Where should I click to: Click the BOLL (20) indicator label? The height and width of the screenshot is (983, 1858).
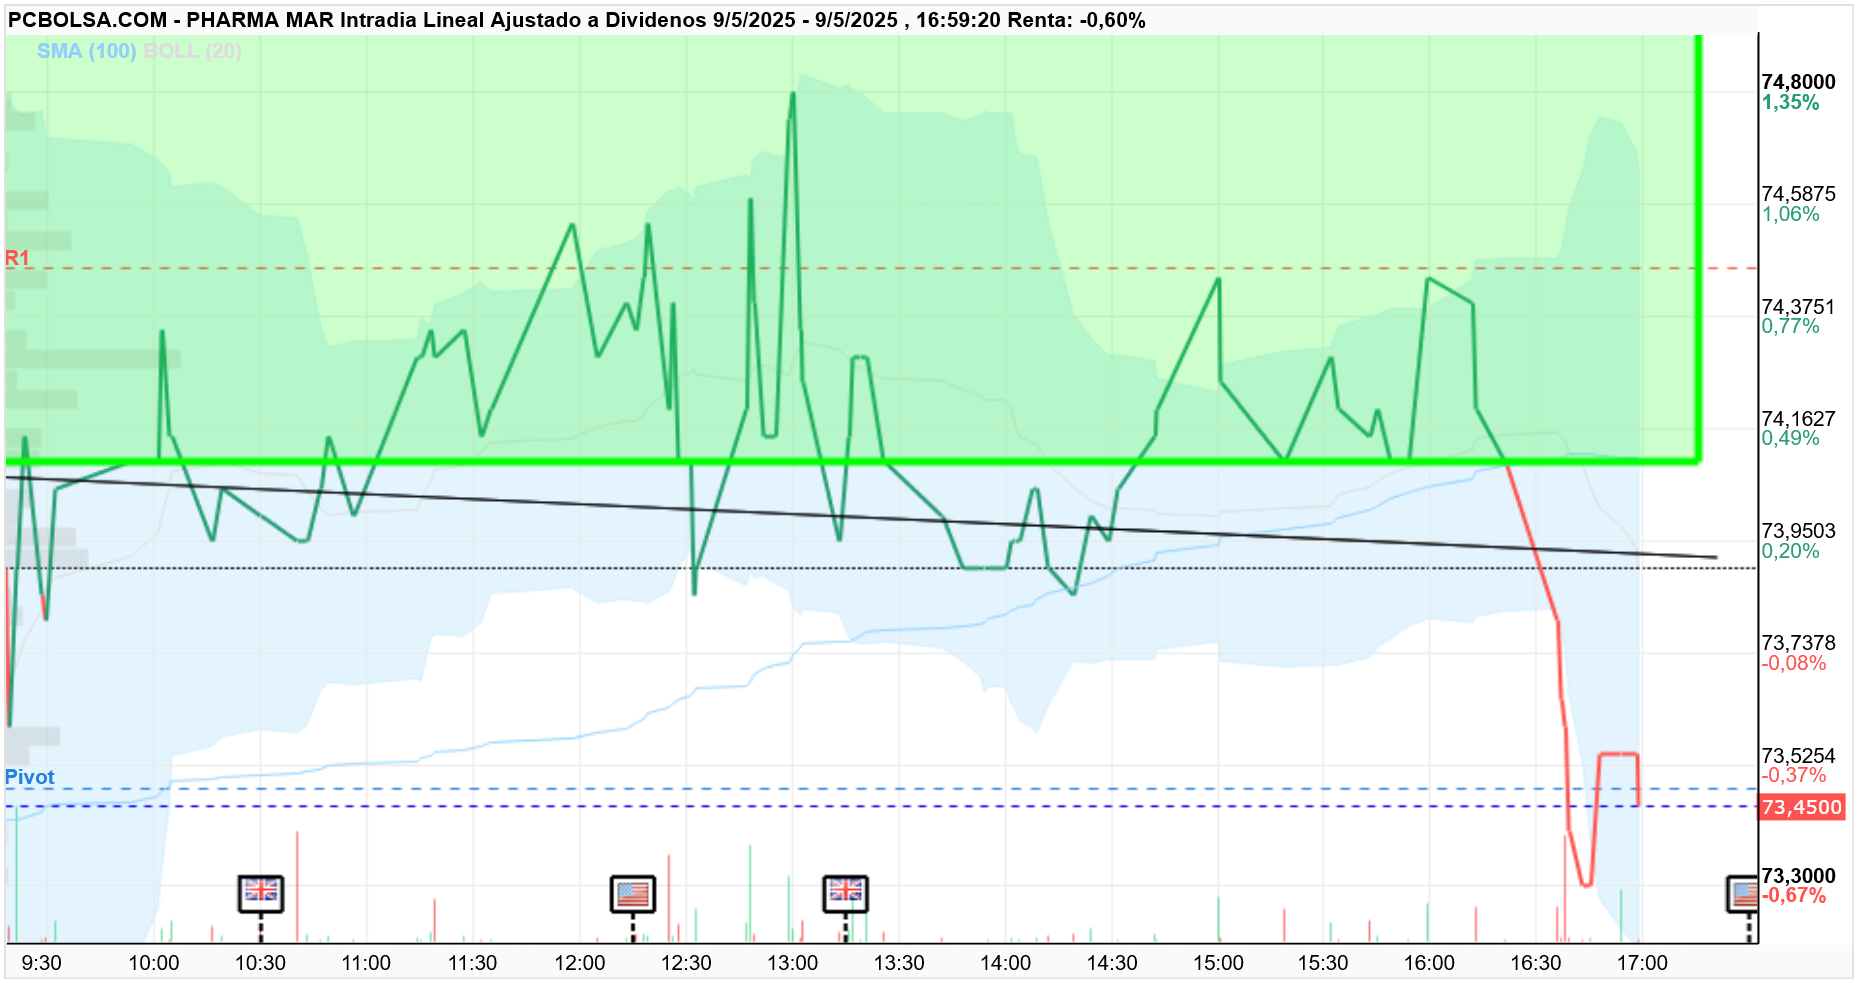[192, 51]
